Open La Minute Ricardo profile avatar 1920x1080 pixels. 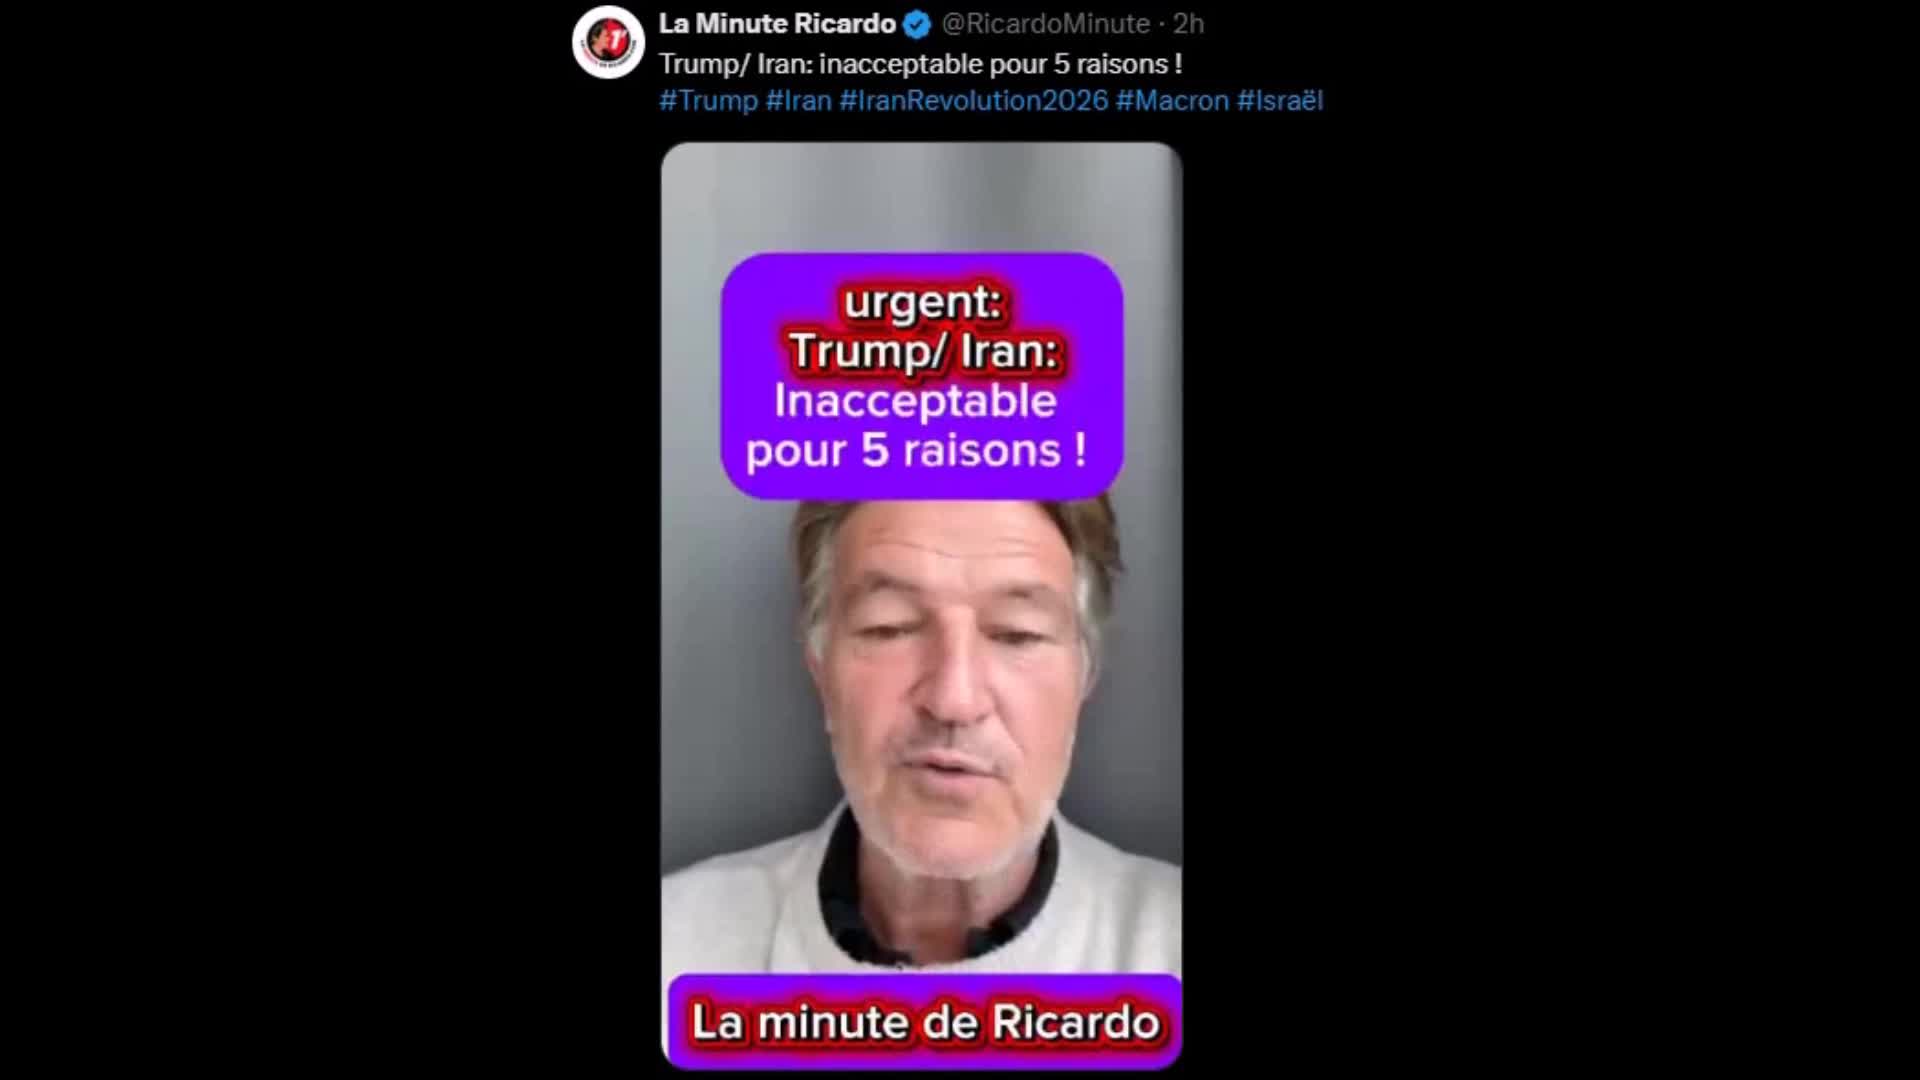coord(608,42)
